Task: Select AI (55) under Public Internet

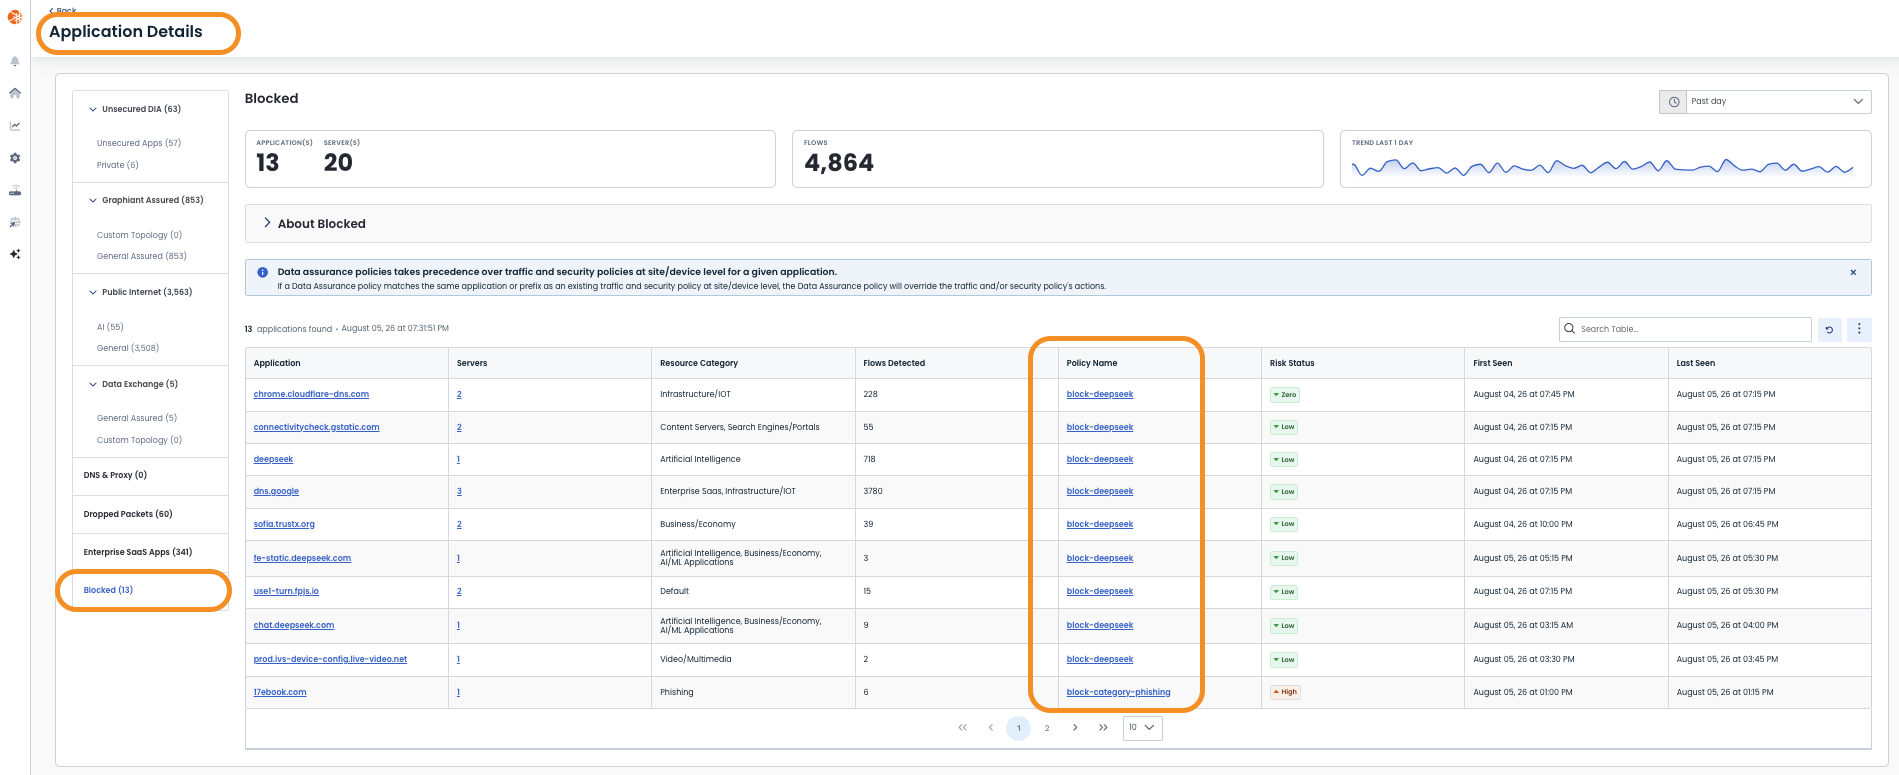Action: (110, 327)
